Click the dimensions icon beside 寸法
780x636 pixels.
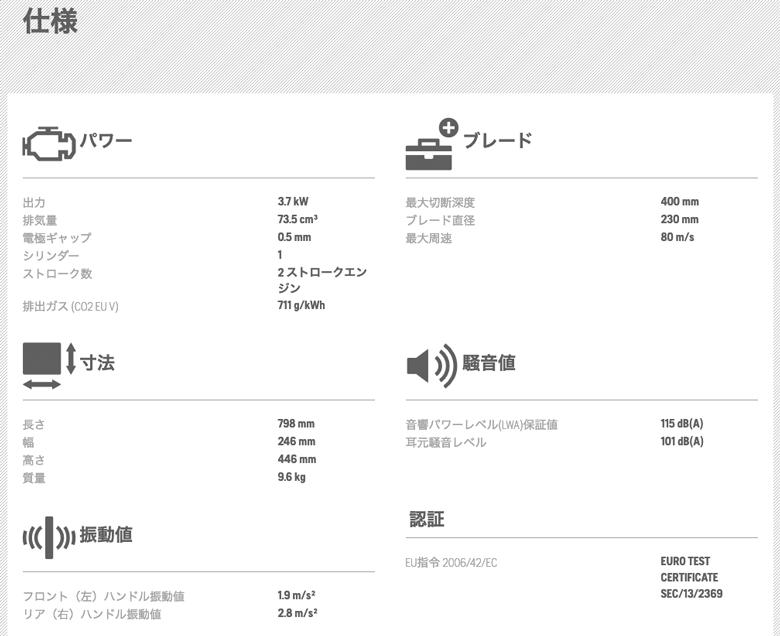click(49, 365)
